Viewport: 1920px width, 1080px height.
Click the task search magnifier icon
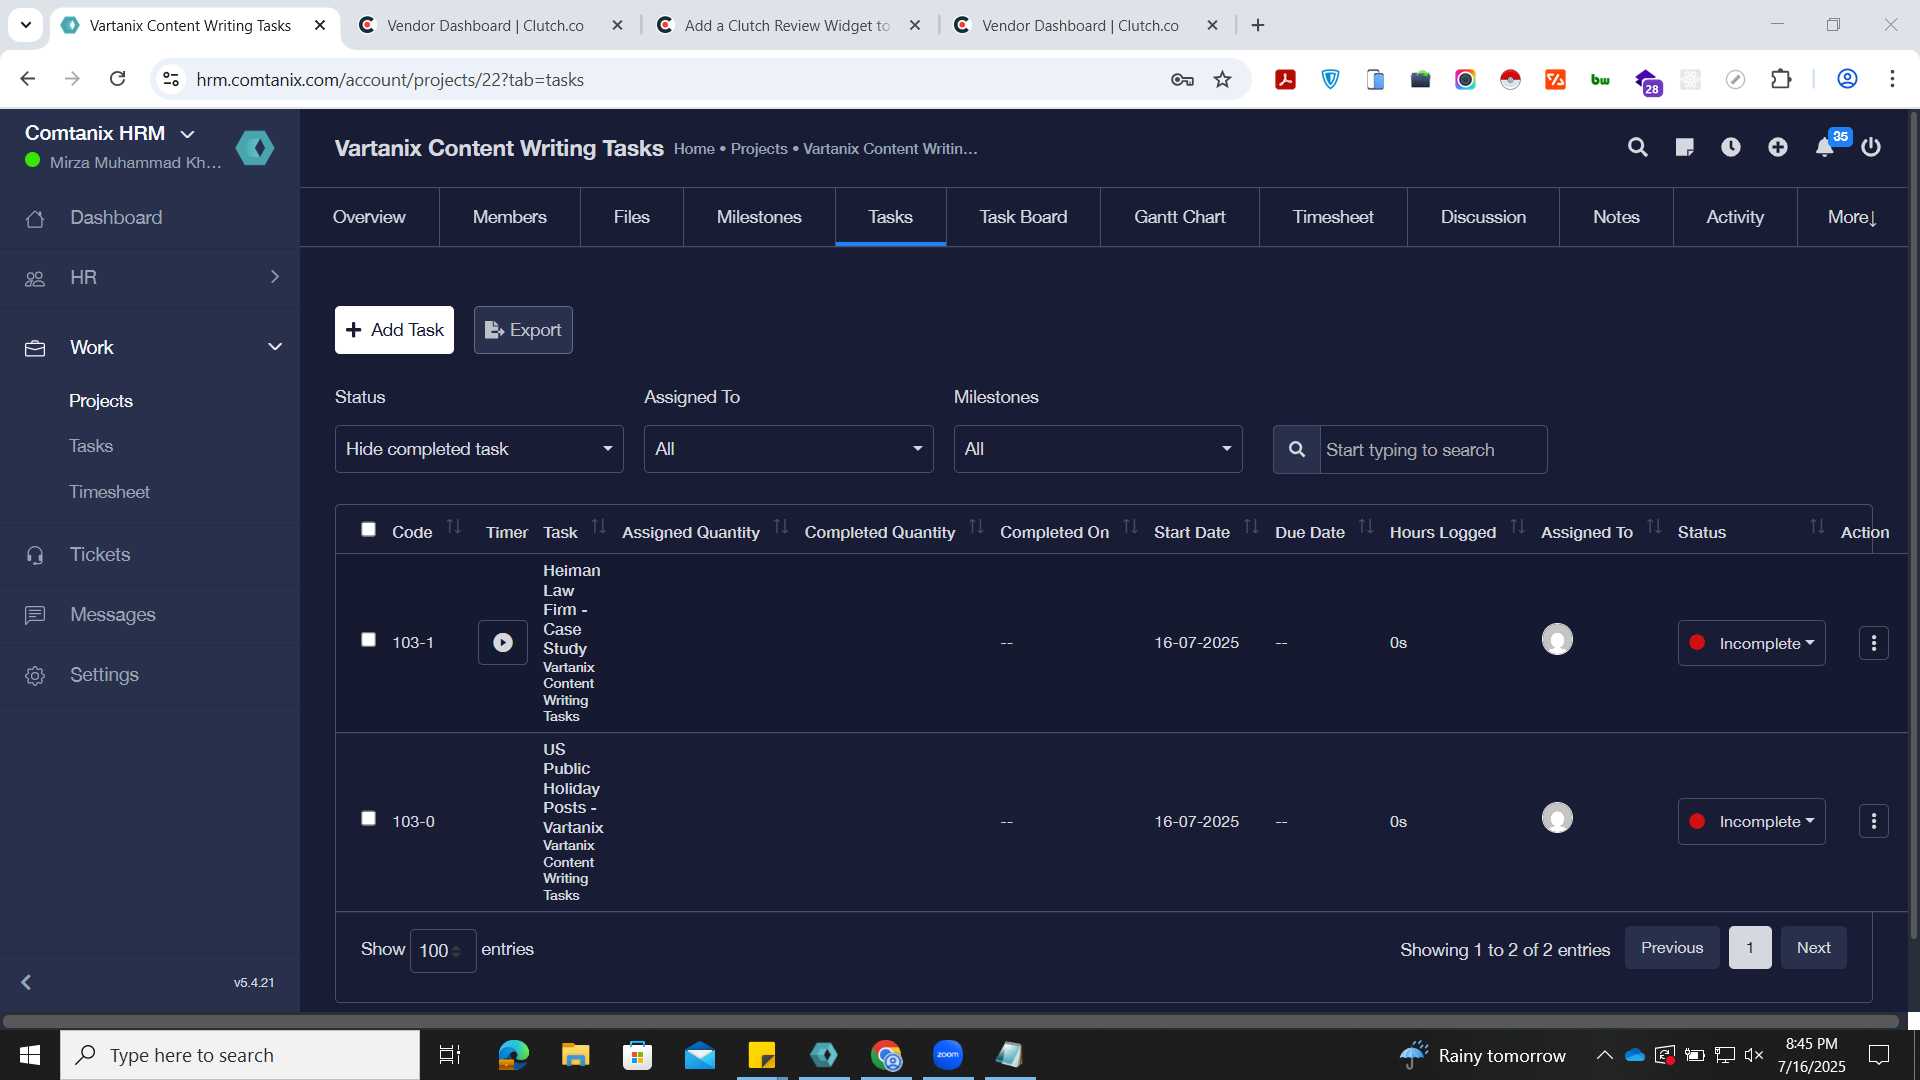click(x=1297, y=450)
